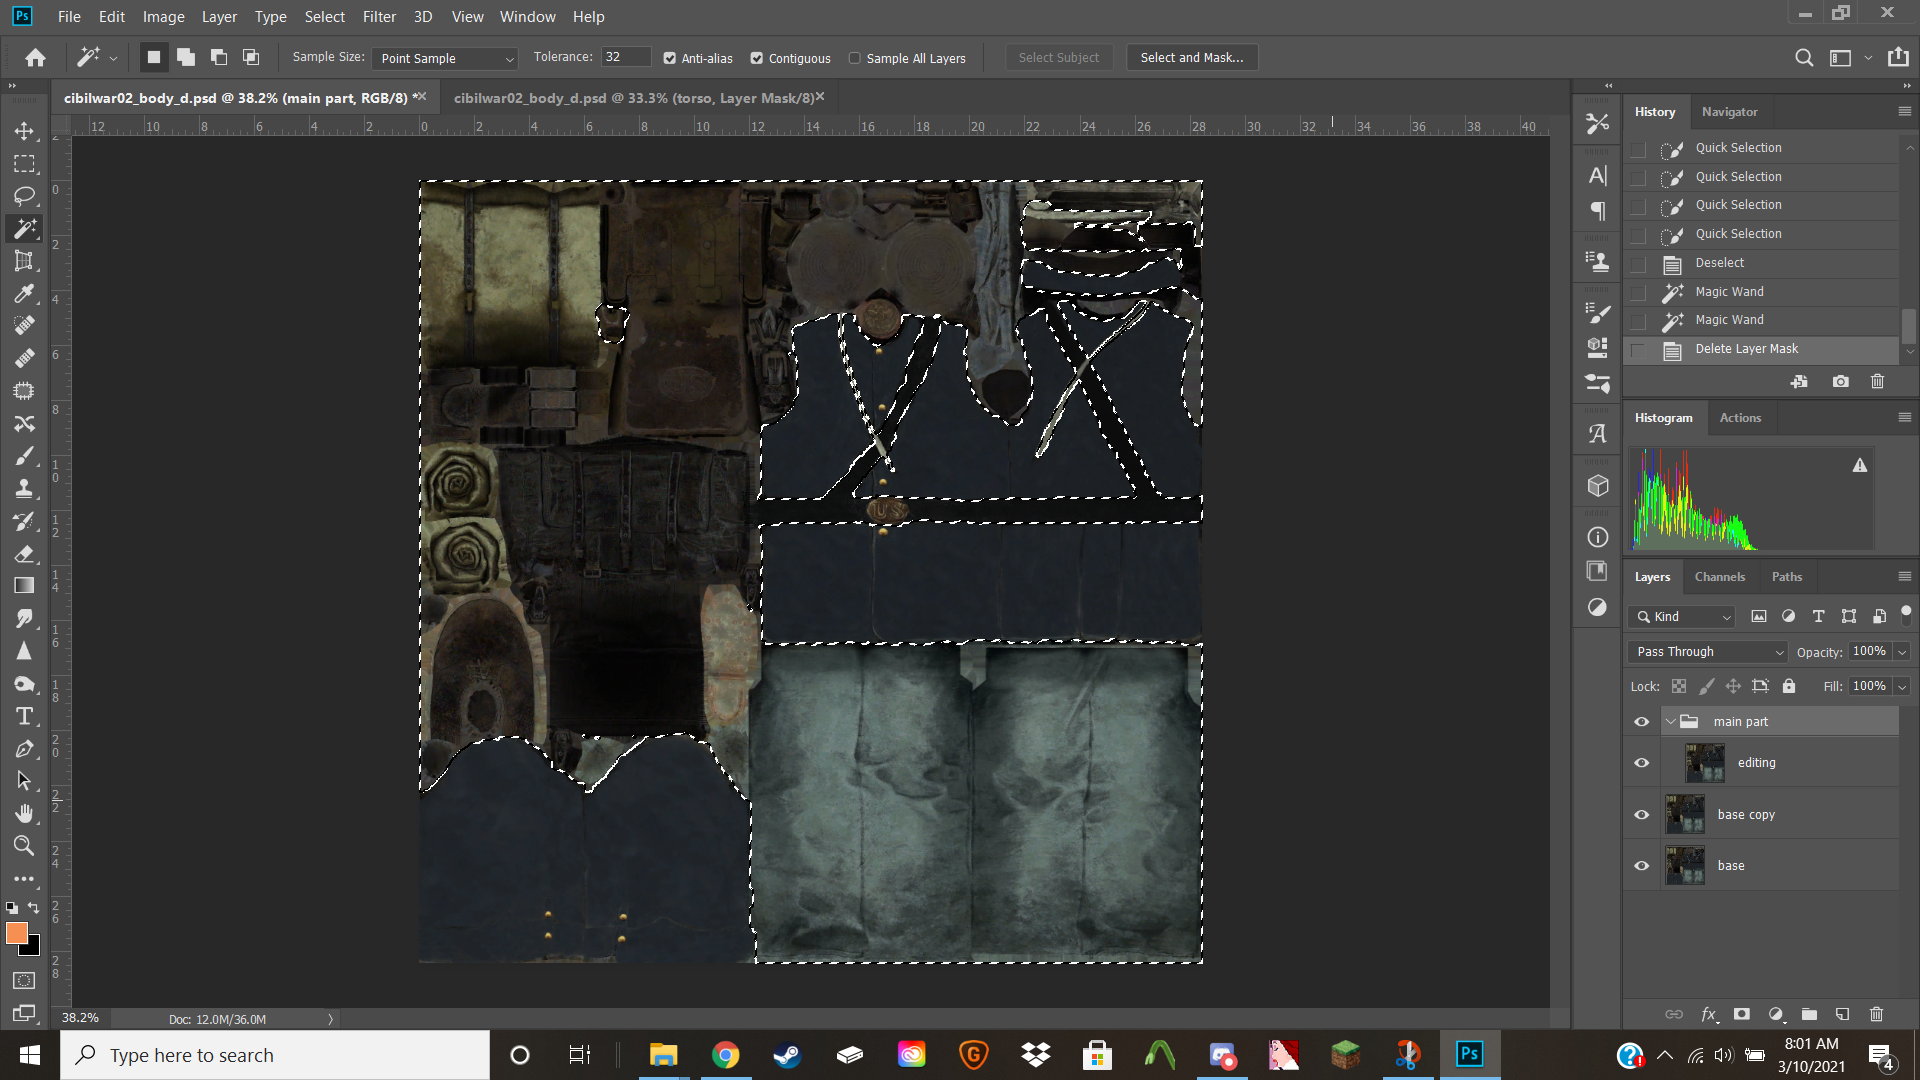The image size is (1920, 1080).
Task: Open the blend mode Pass Through dropdown
Action: point(1708,651)
